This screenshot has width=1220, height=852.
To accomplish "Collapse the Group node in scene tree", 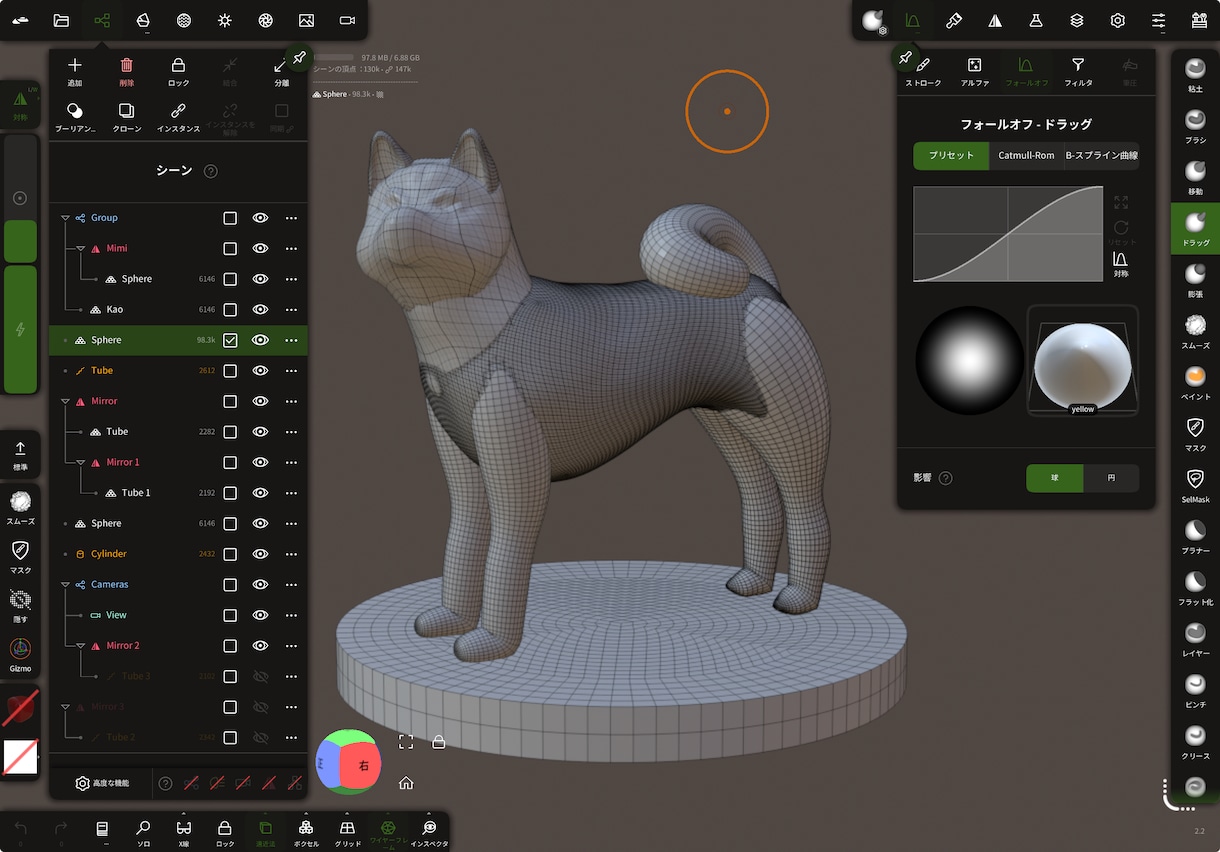I will tap(65, 218).
